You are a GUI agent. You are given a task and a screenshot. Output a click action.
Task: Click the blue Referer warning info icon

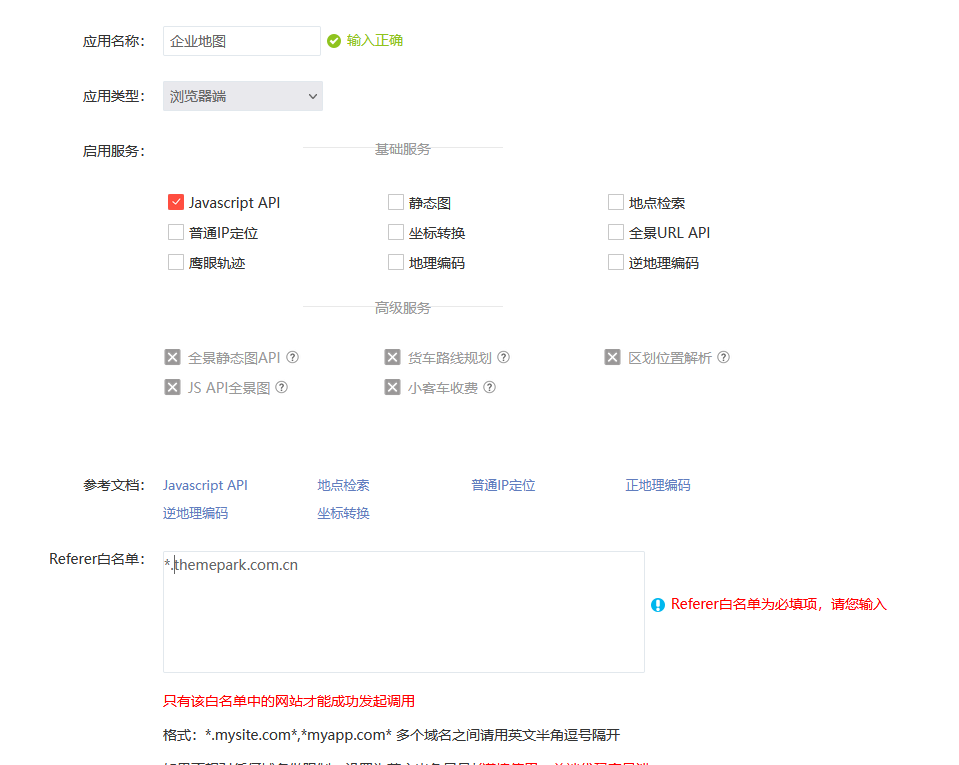point(658,605)
